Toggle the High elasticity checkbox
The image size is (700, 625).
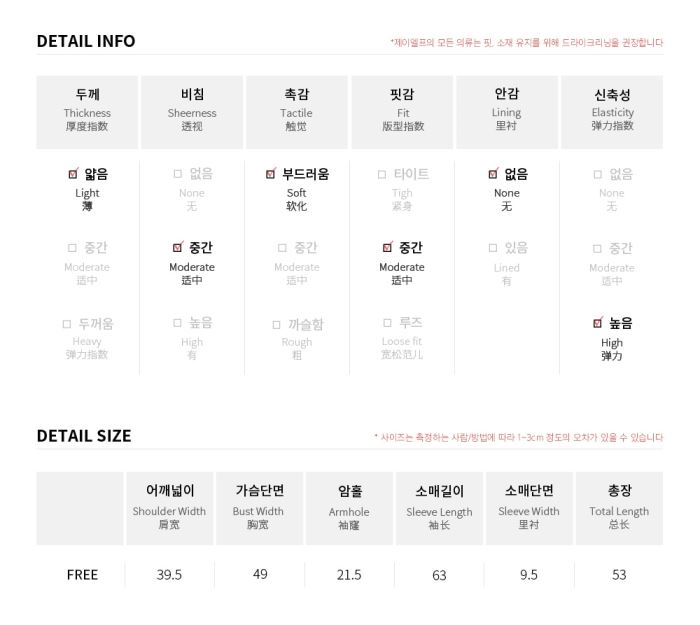(597, 323)
